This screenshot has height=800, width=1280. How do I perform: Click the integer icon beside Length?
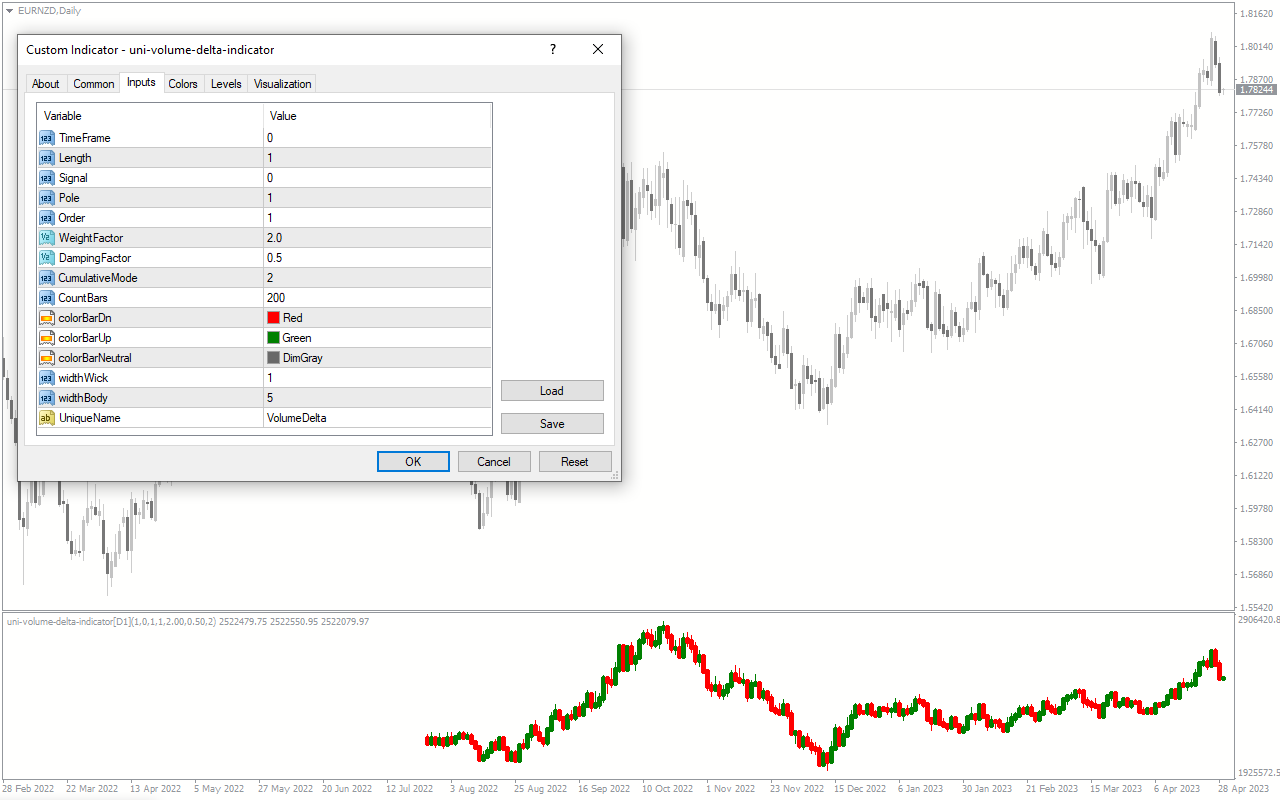pos(47,158)
